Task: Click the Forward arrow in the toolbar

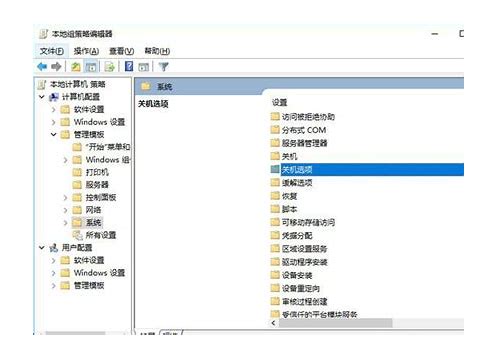Action: (x=56, y=67)
